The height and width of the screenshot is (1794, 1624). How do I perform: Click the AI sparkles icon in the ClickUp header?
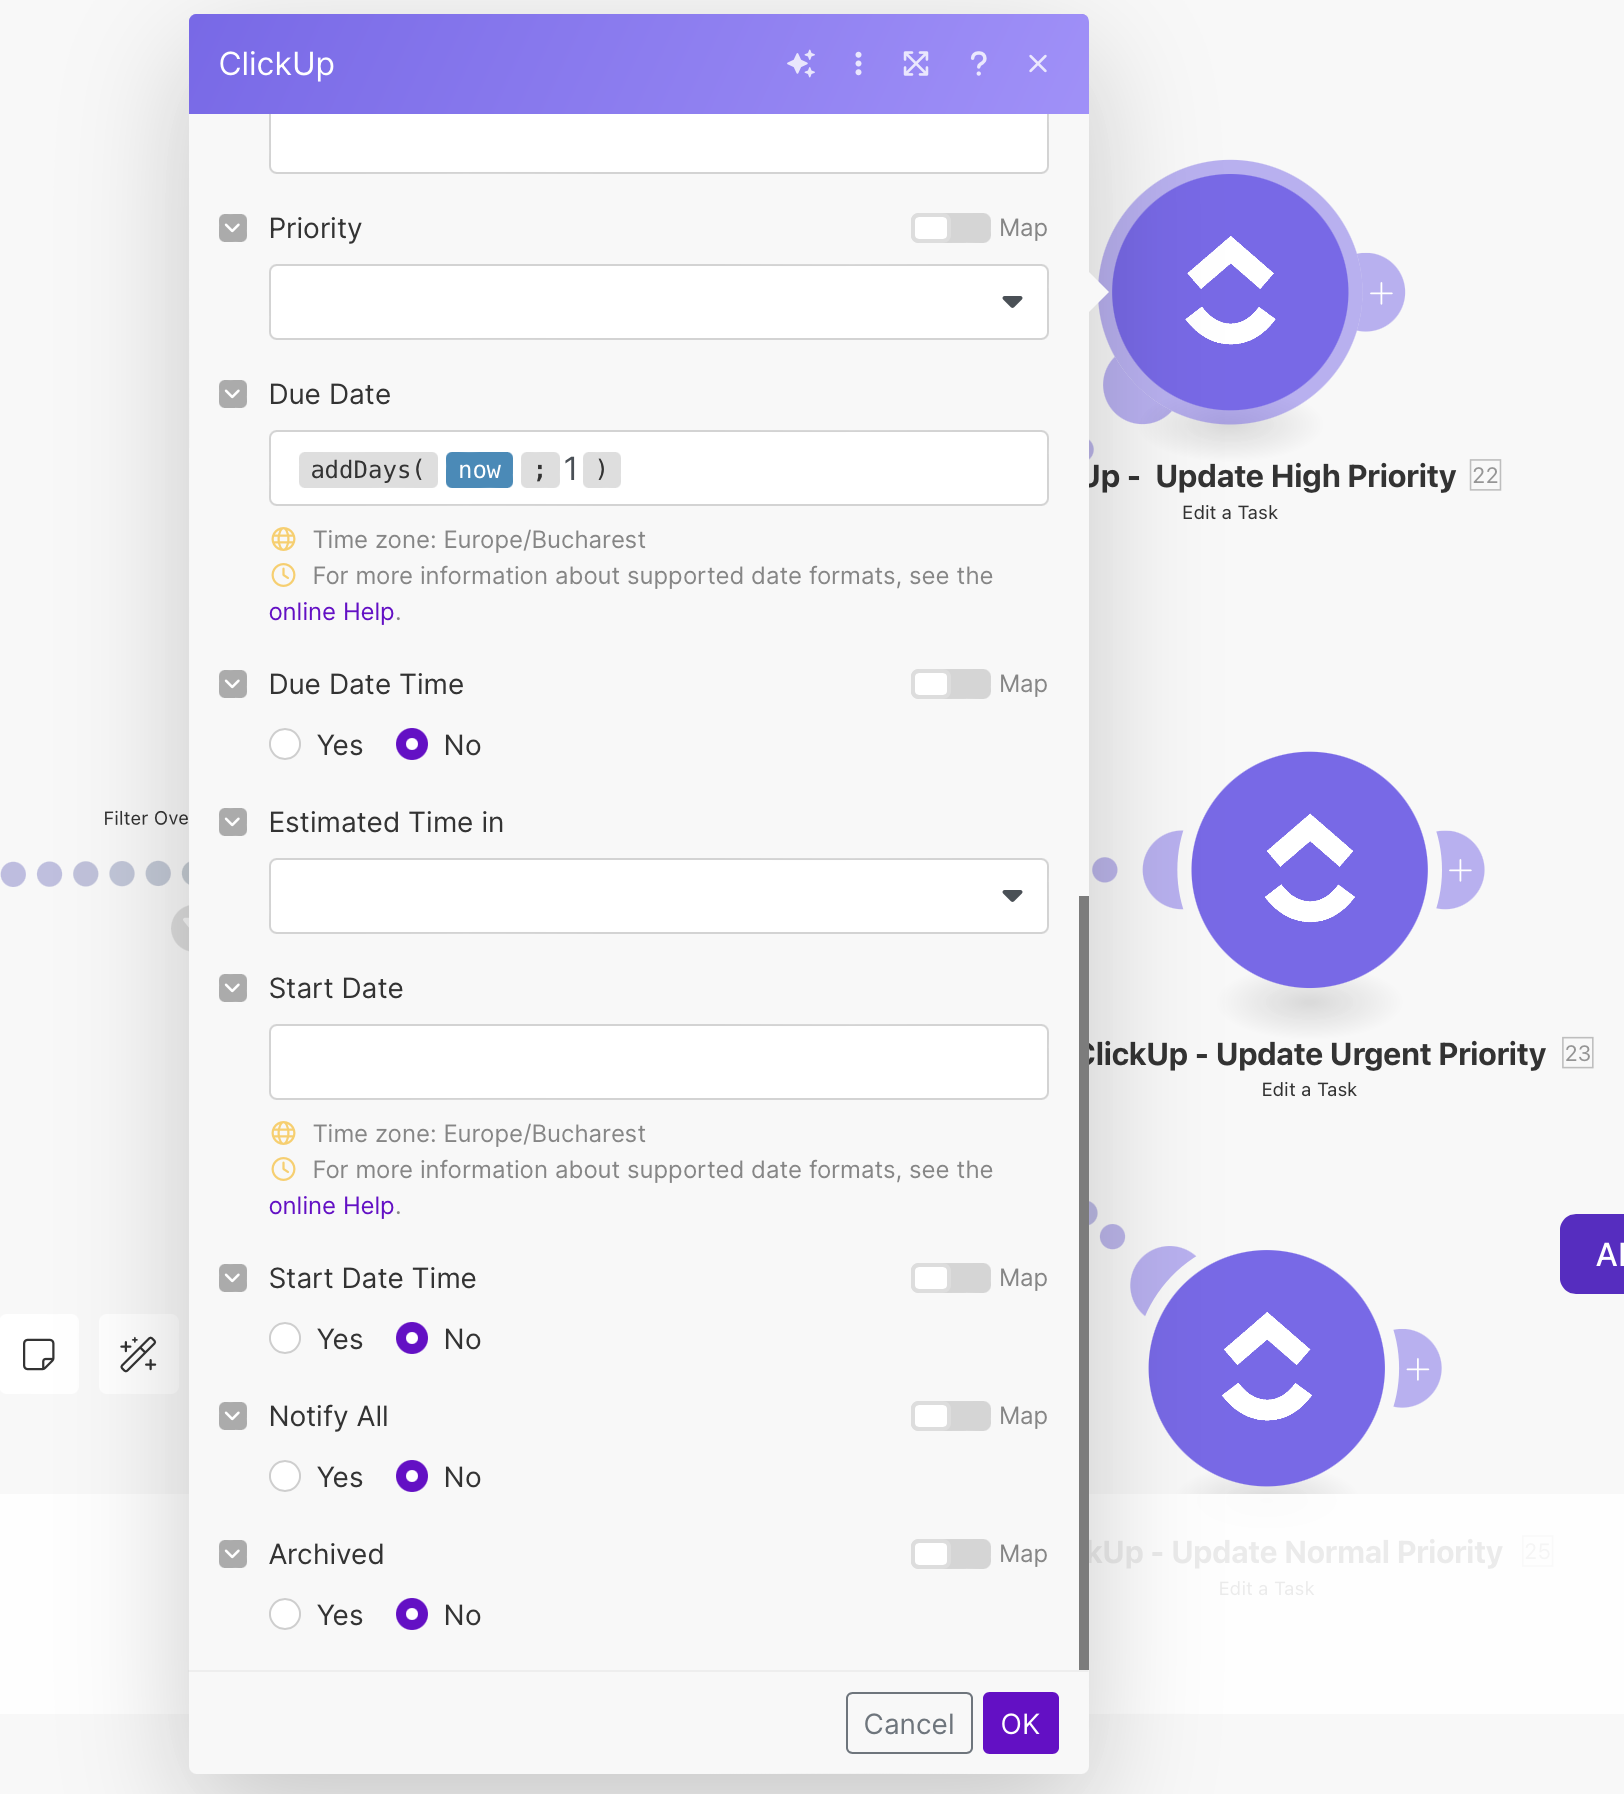tap(801, 63)
